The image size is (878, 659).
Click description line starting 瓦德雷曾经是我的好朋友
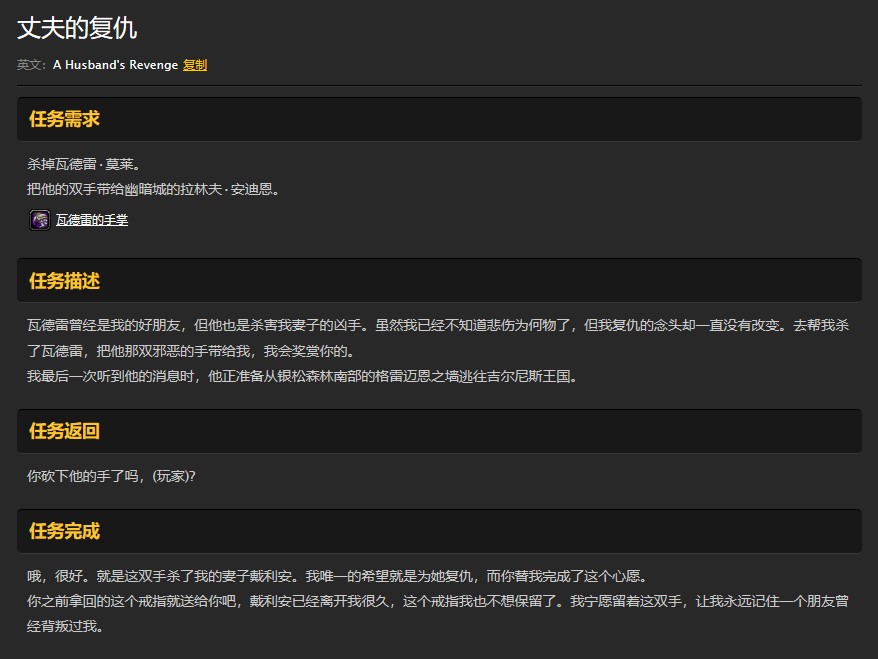[x=438, y=326]
